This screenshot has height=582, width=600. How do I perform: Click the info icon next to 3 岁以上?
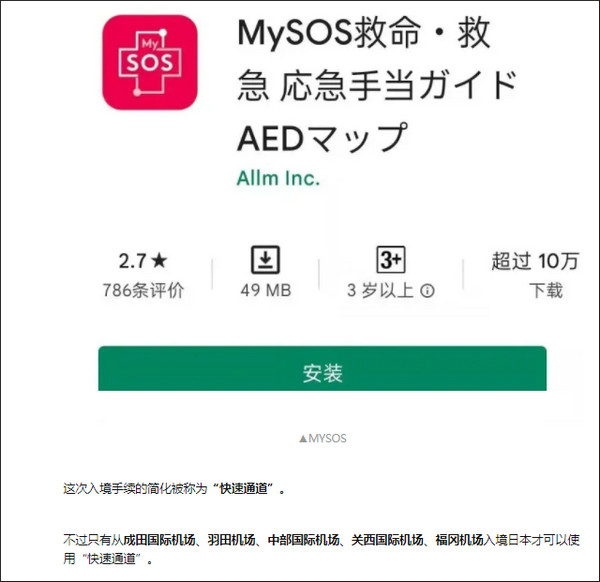coord(427,291)
